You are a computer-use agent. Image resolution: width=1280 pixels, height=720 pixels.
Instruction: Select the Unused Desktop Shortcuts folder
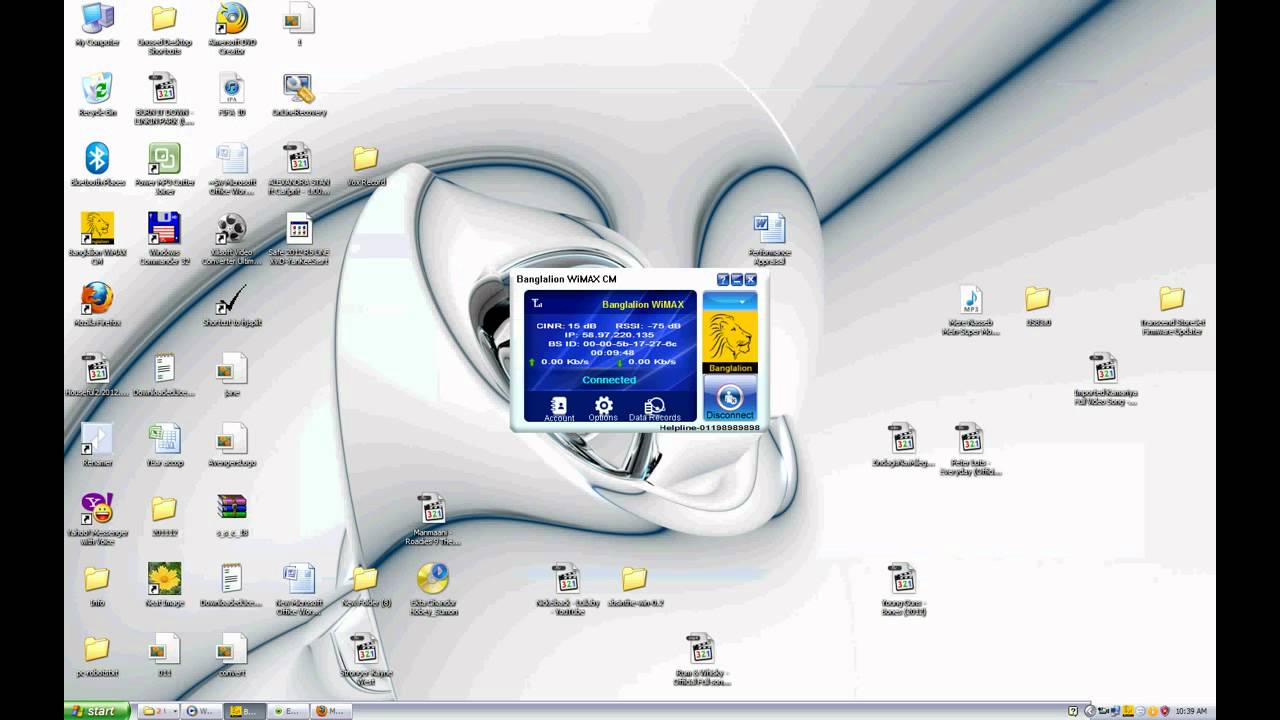(164, 28)
